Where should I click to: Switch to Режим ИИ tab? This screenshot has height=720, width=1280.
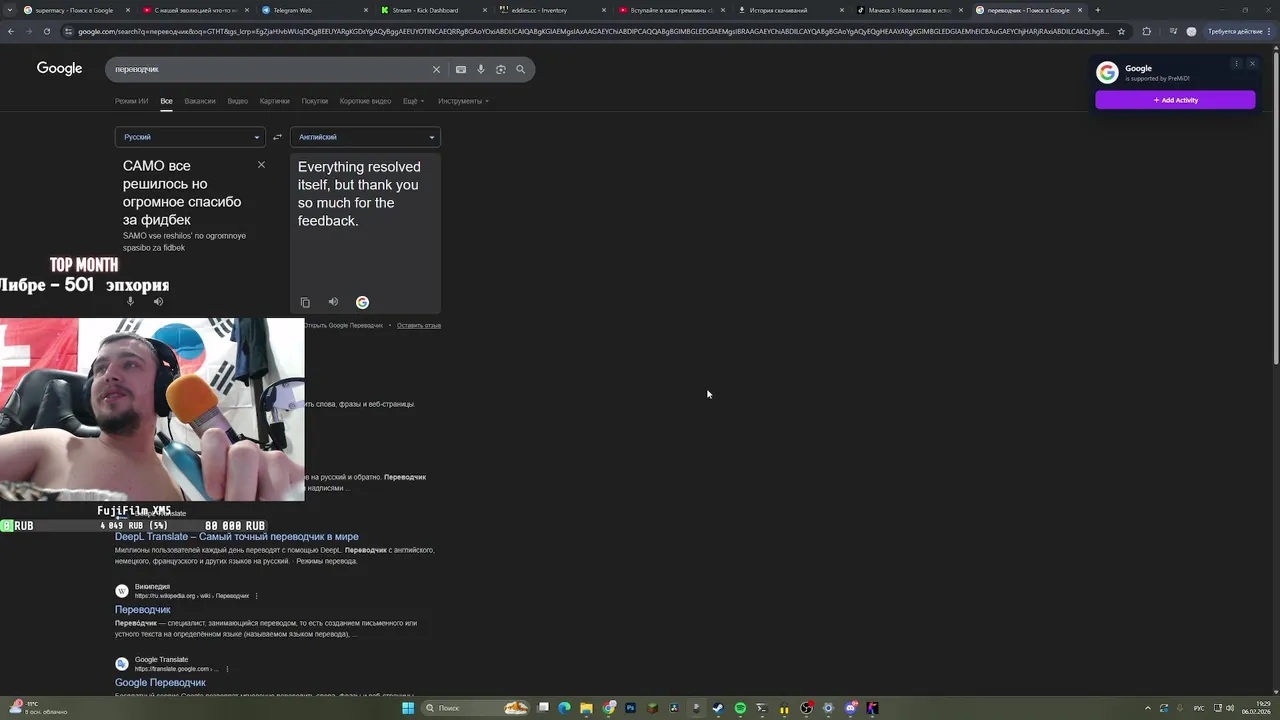click(x=131, y=101)
